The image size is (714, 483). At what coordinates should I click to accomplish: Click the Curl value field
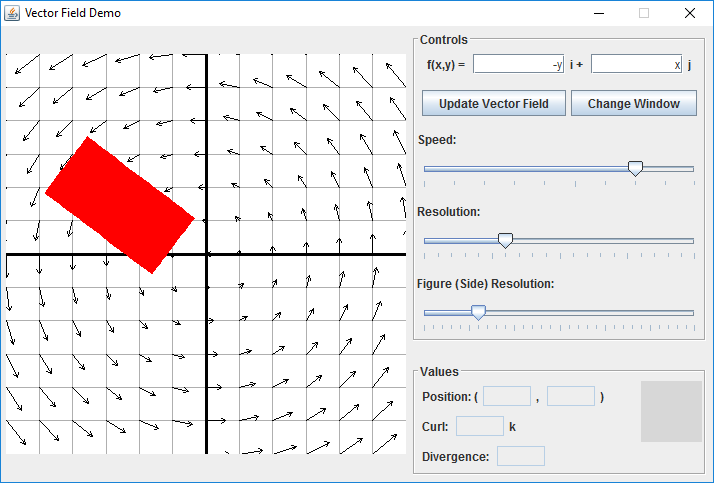pos(480,426)
